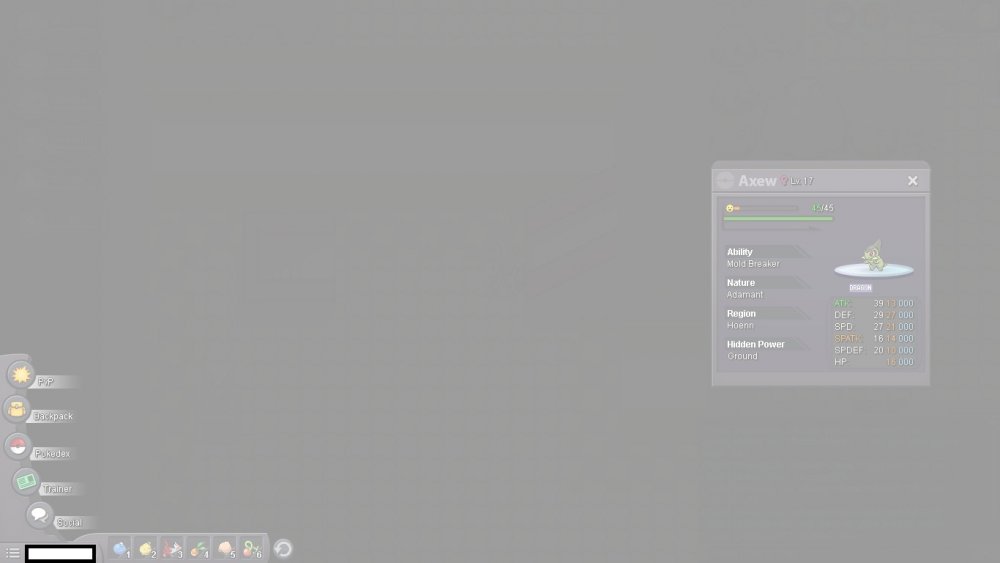The width and height of the screenshot is (1000, 563).
Task: Open the Trainer card icon
Action: coord(25,481)
